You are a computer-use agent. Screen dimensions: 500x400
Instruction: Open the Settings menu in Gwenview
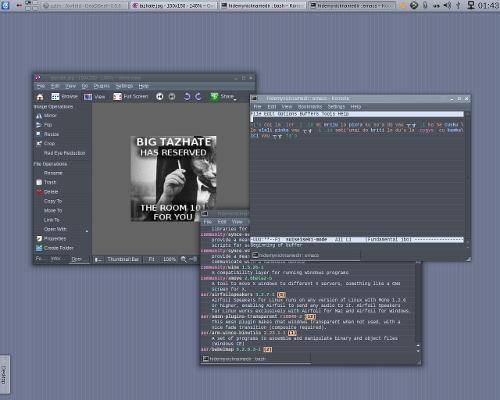124,86
